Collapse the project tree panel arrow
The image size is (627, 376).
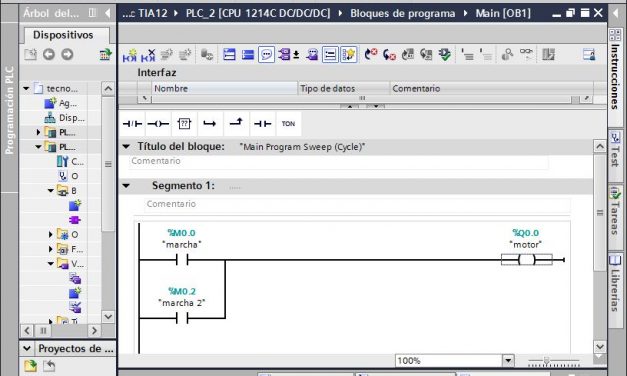click(108, 13)
